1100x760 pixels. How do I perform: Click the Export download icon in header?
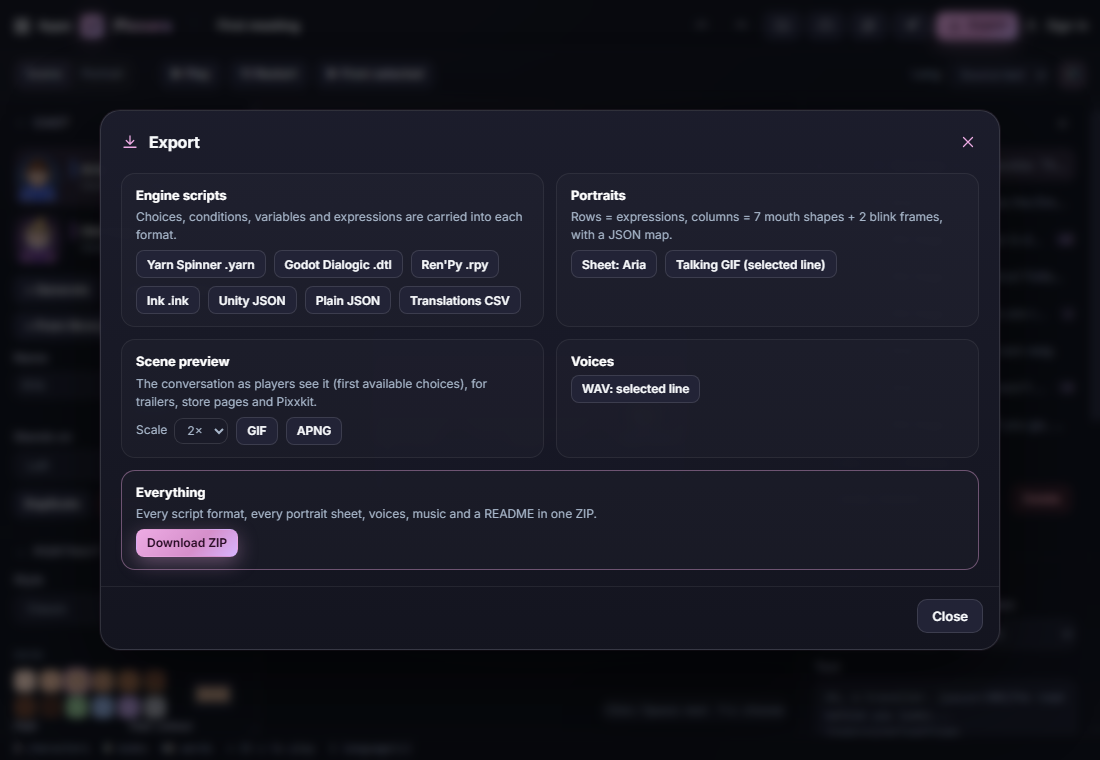tap(130, 142)
